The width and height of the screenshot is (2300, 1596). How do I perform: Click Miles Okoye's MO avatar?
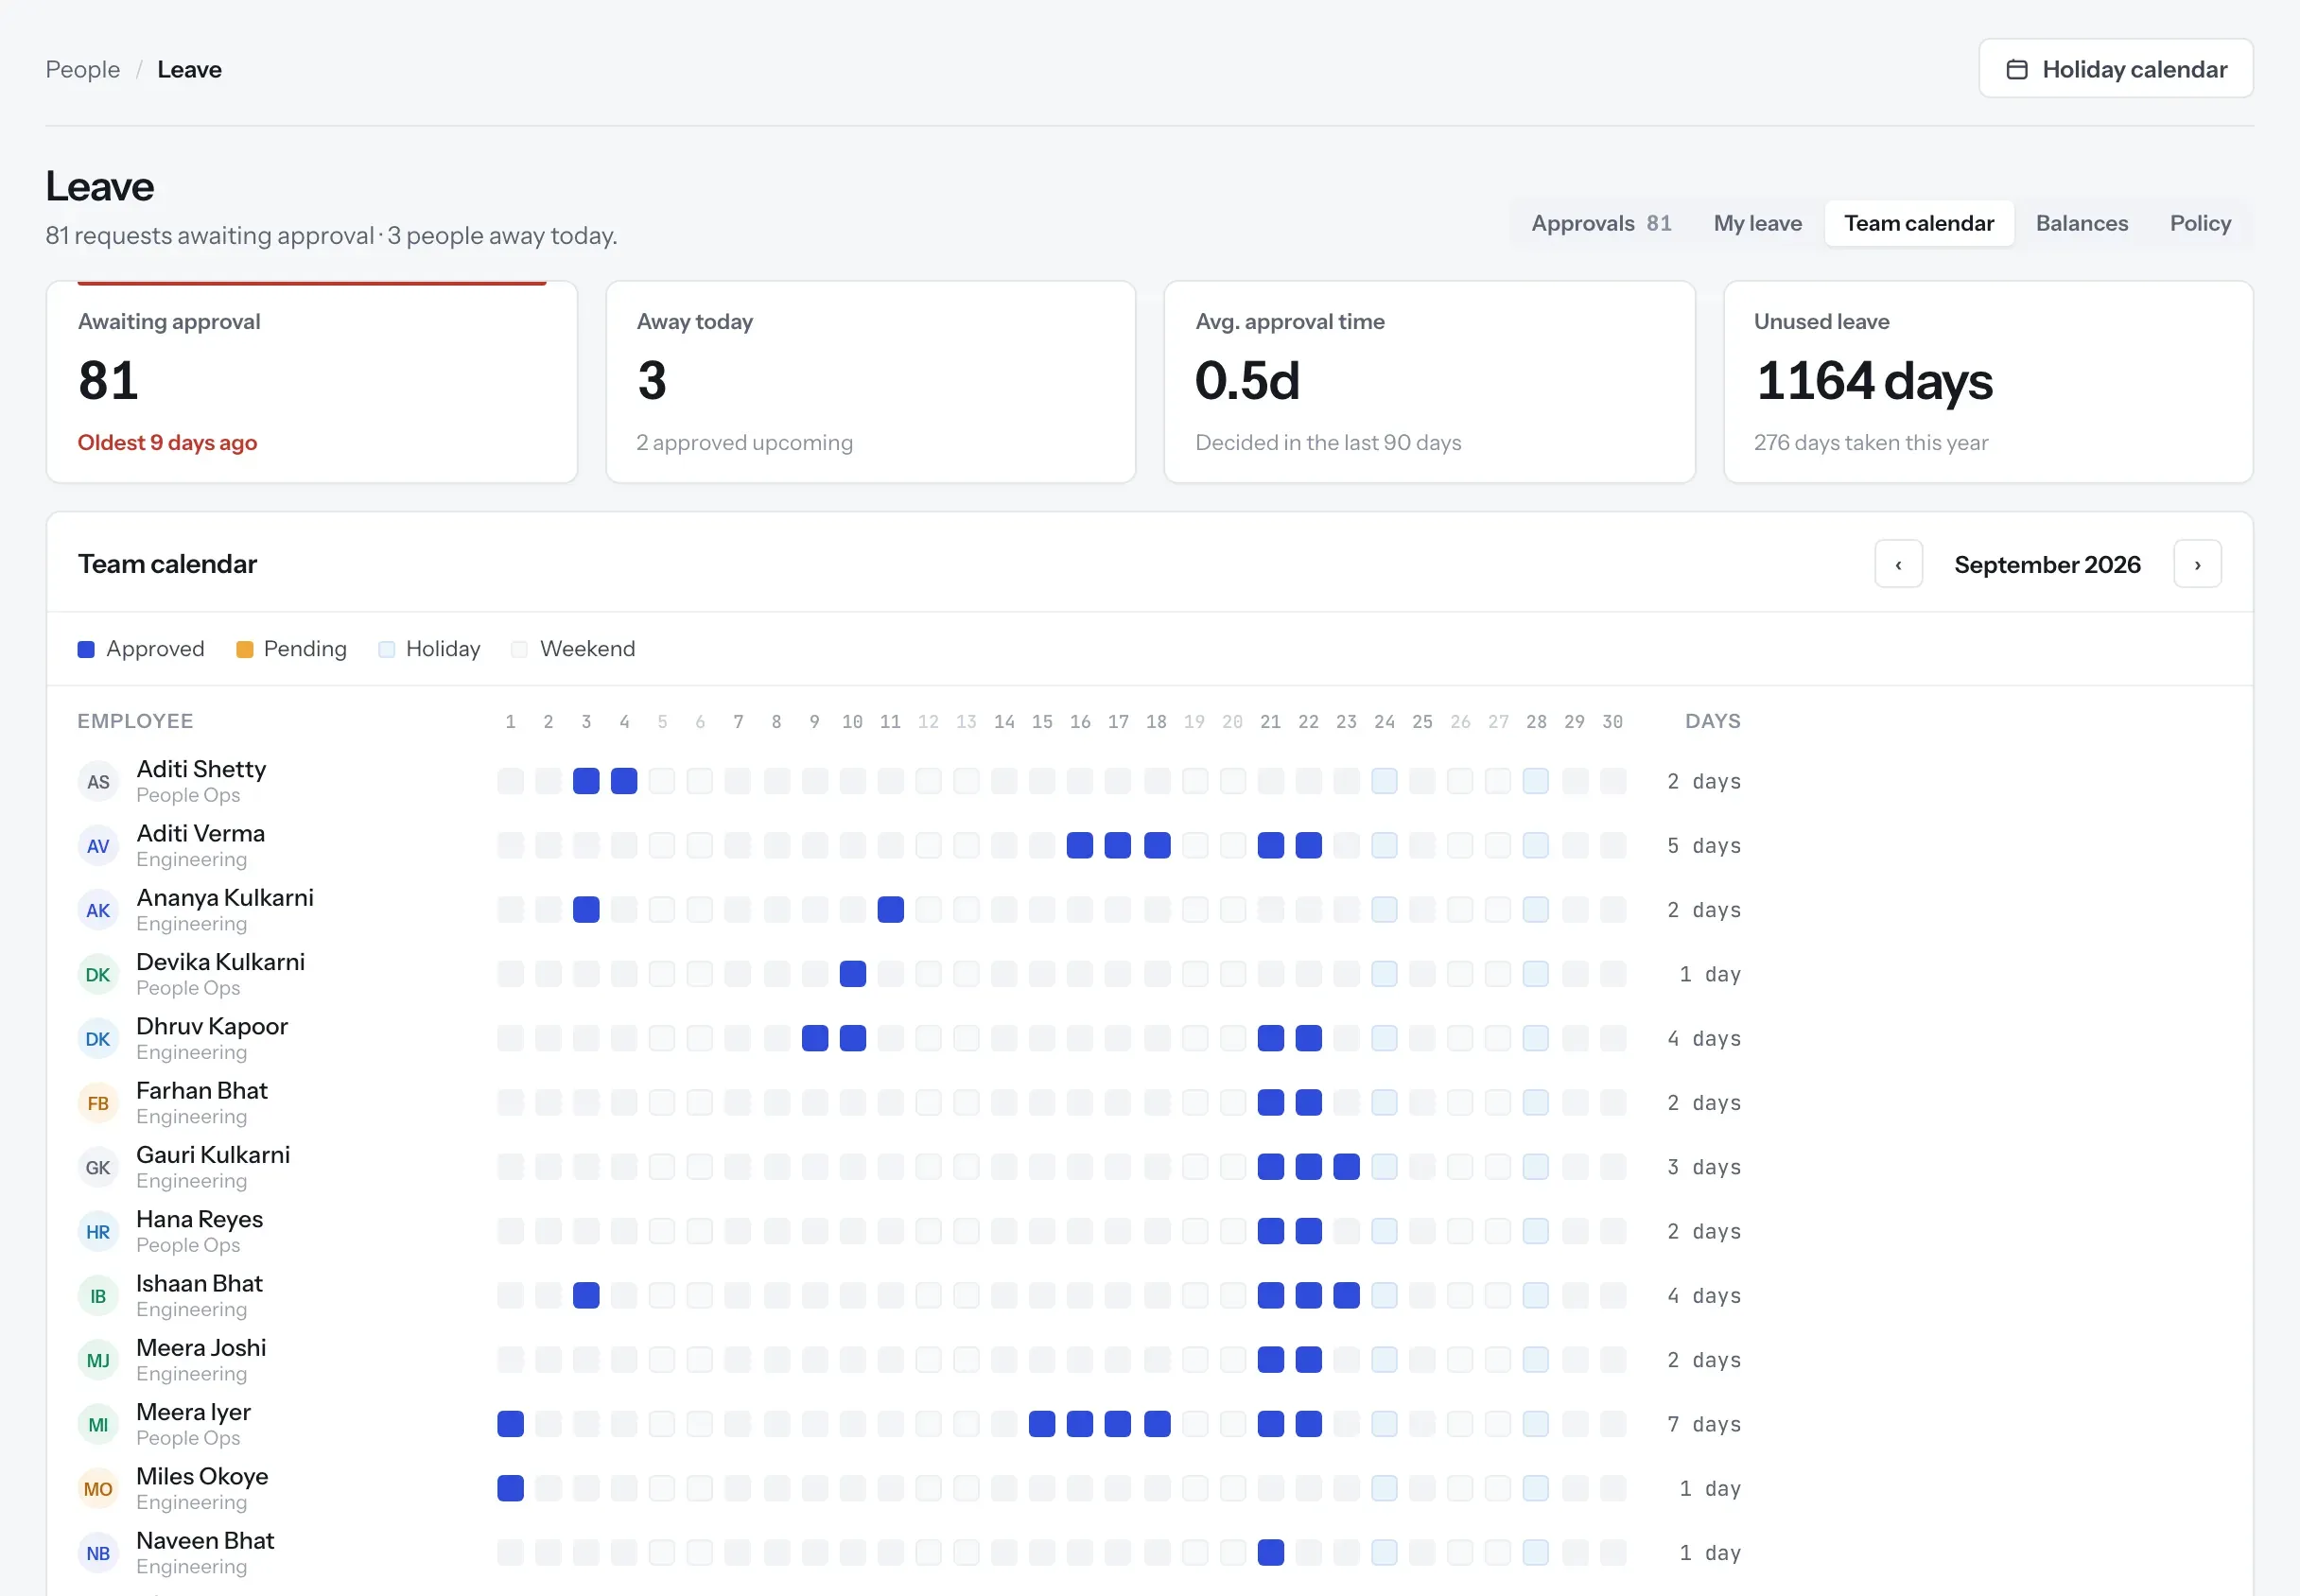tap(98, 1489)
